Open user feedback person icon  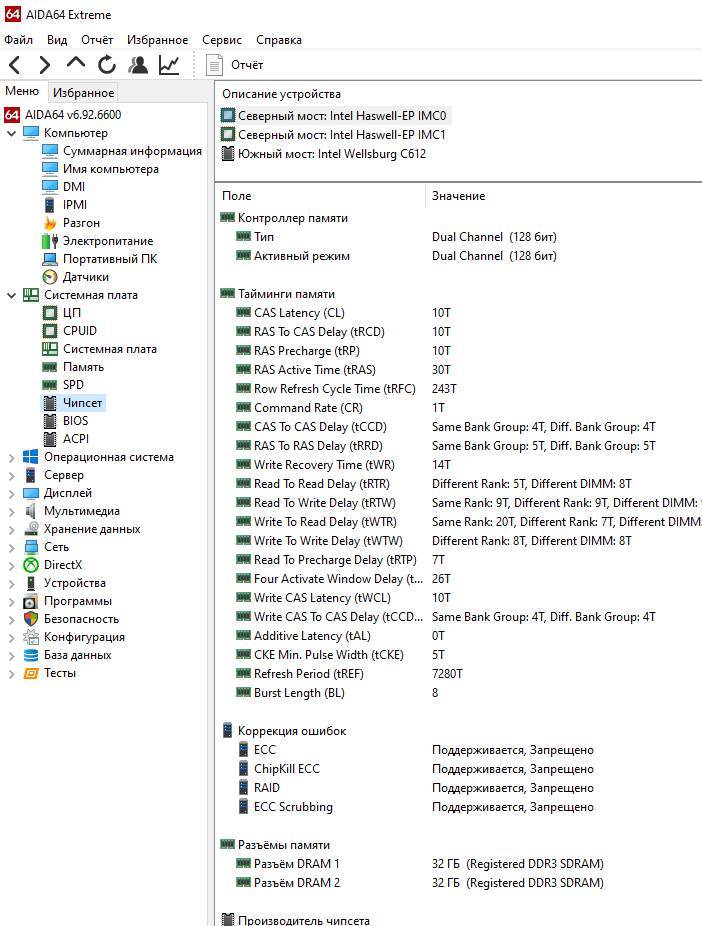pos(138,64)
